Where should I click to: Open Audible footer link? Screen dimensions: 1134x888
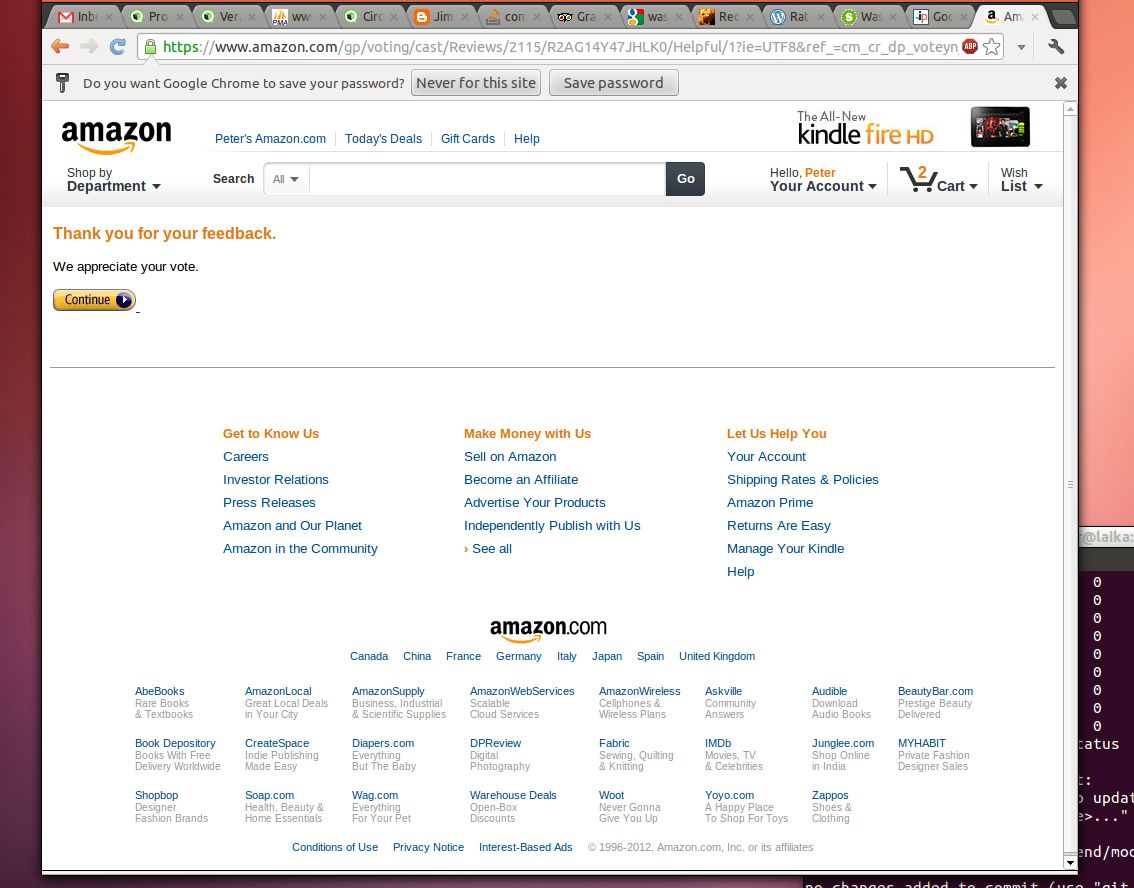point(829,691)
